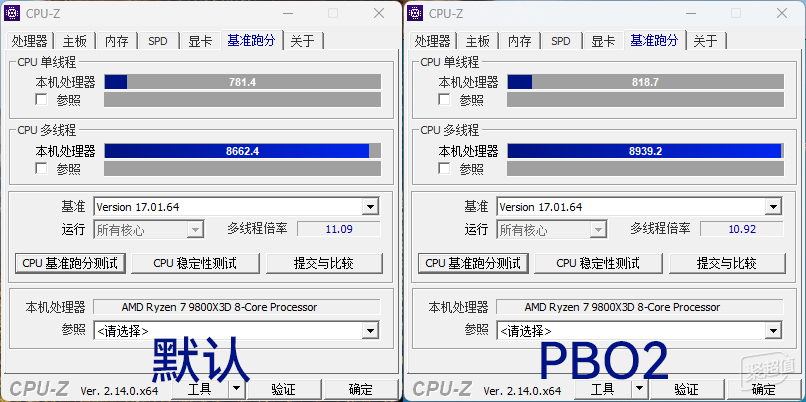Click 多线程倍率 value 11.09
The height and width of the screenshot is (402, 806).
tap(339, 229)
